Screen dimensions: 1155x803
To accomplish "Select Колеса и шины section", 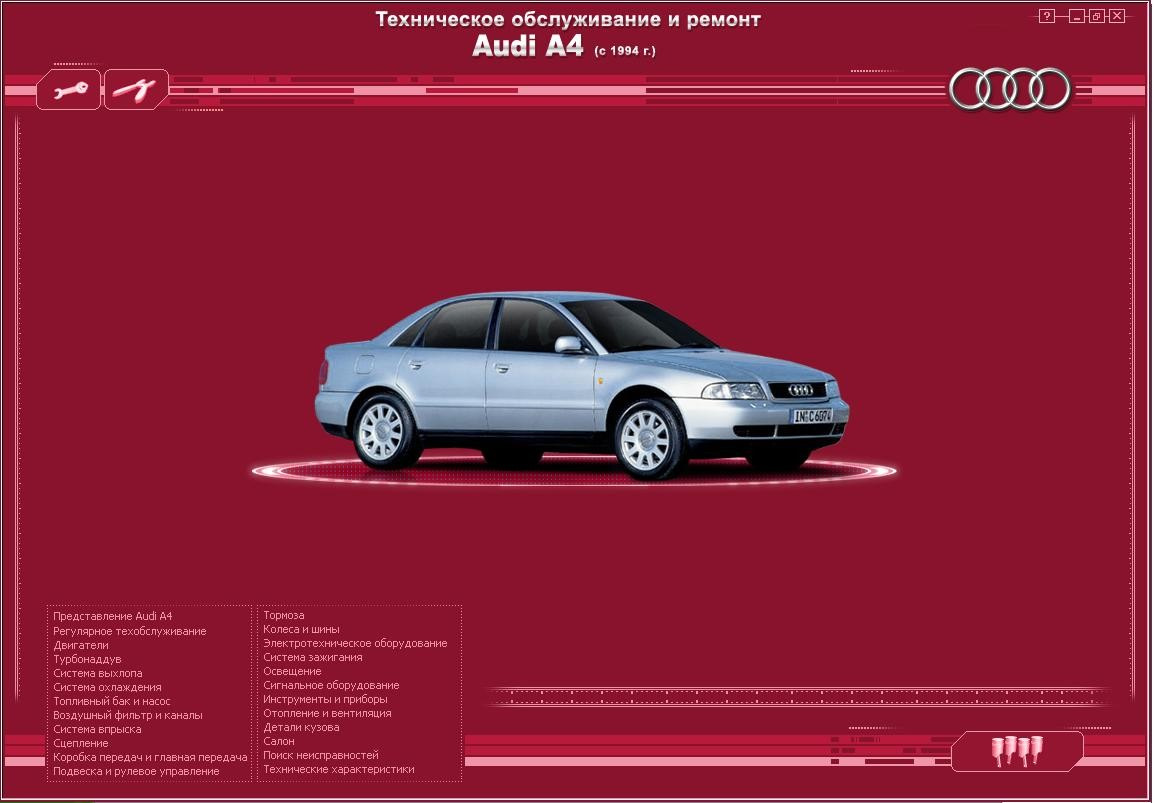I will [301, 629].
